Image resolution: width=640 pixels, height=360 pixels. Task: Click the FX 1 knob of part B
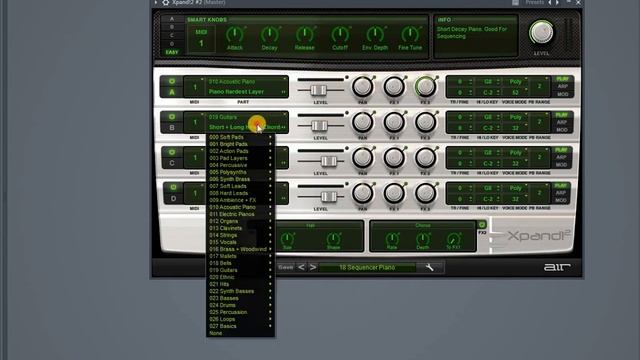coord(394,122)
